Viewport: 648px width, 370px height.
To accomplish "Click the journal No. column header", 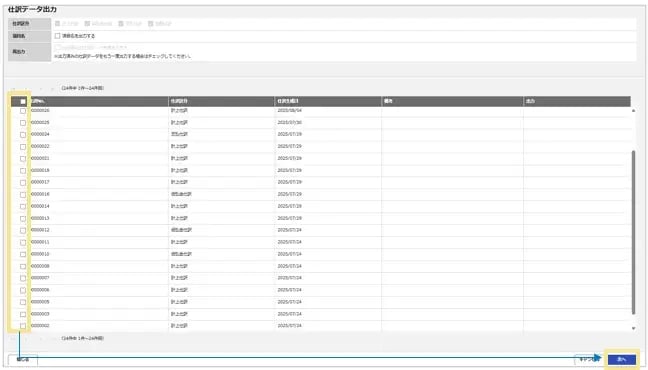I will coord(99,101).
